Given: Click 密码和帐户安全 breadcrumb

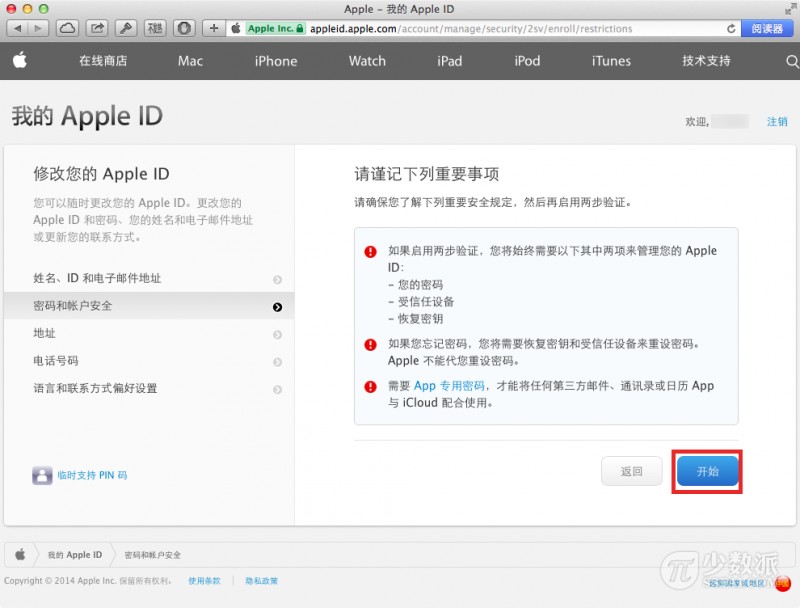Looking at the screenshot, I should click(153, 555).
